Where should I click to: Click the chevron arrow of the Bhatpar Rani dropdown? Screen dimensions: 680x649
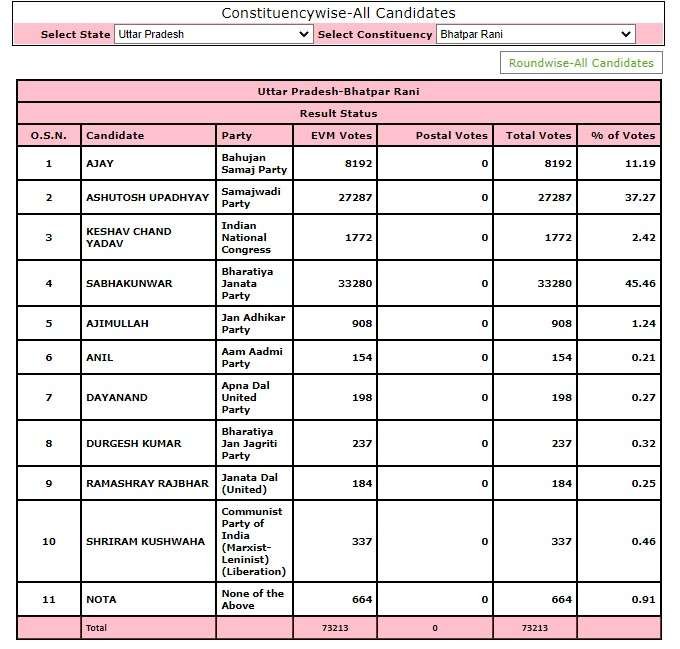(x=626, y=34)
